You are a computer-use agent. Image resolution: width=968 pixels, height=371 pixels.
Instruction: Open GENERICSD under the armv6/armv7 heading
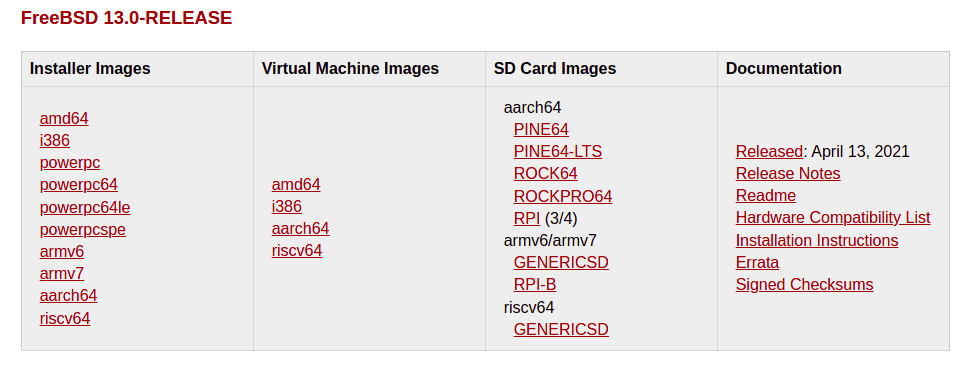(x=561, y=262)
